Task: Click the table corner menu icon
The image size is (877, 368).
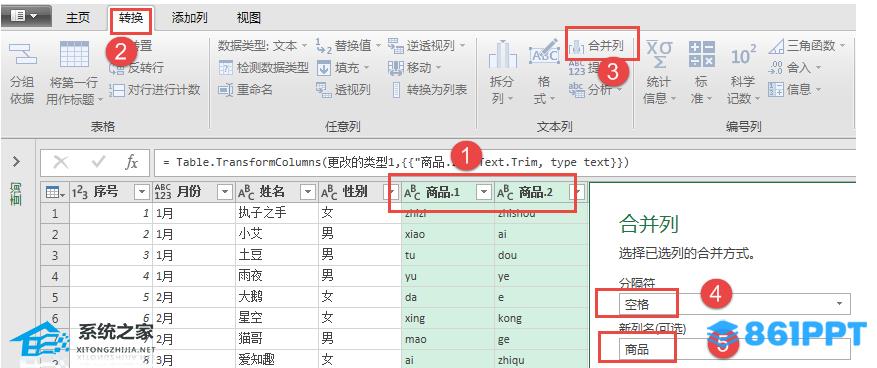Action: (55, 192)
